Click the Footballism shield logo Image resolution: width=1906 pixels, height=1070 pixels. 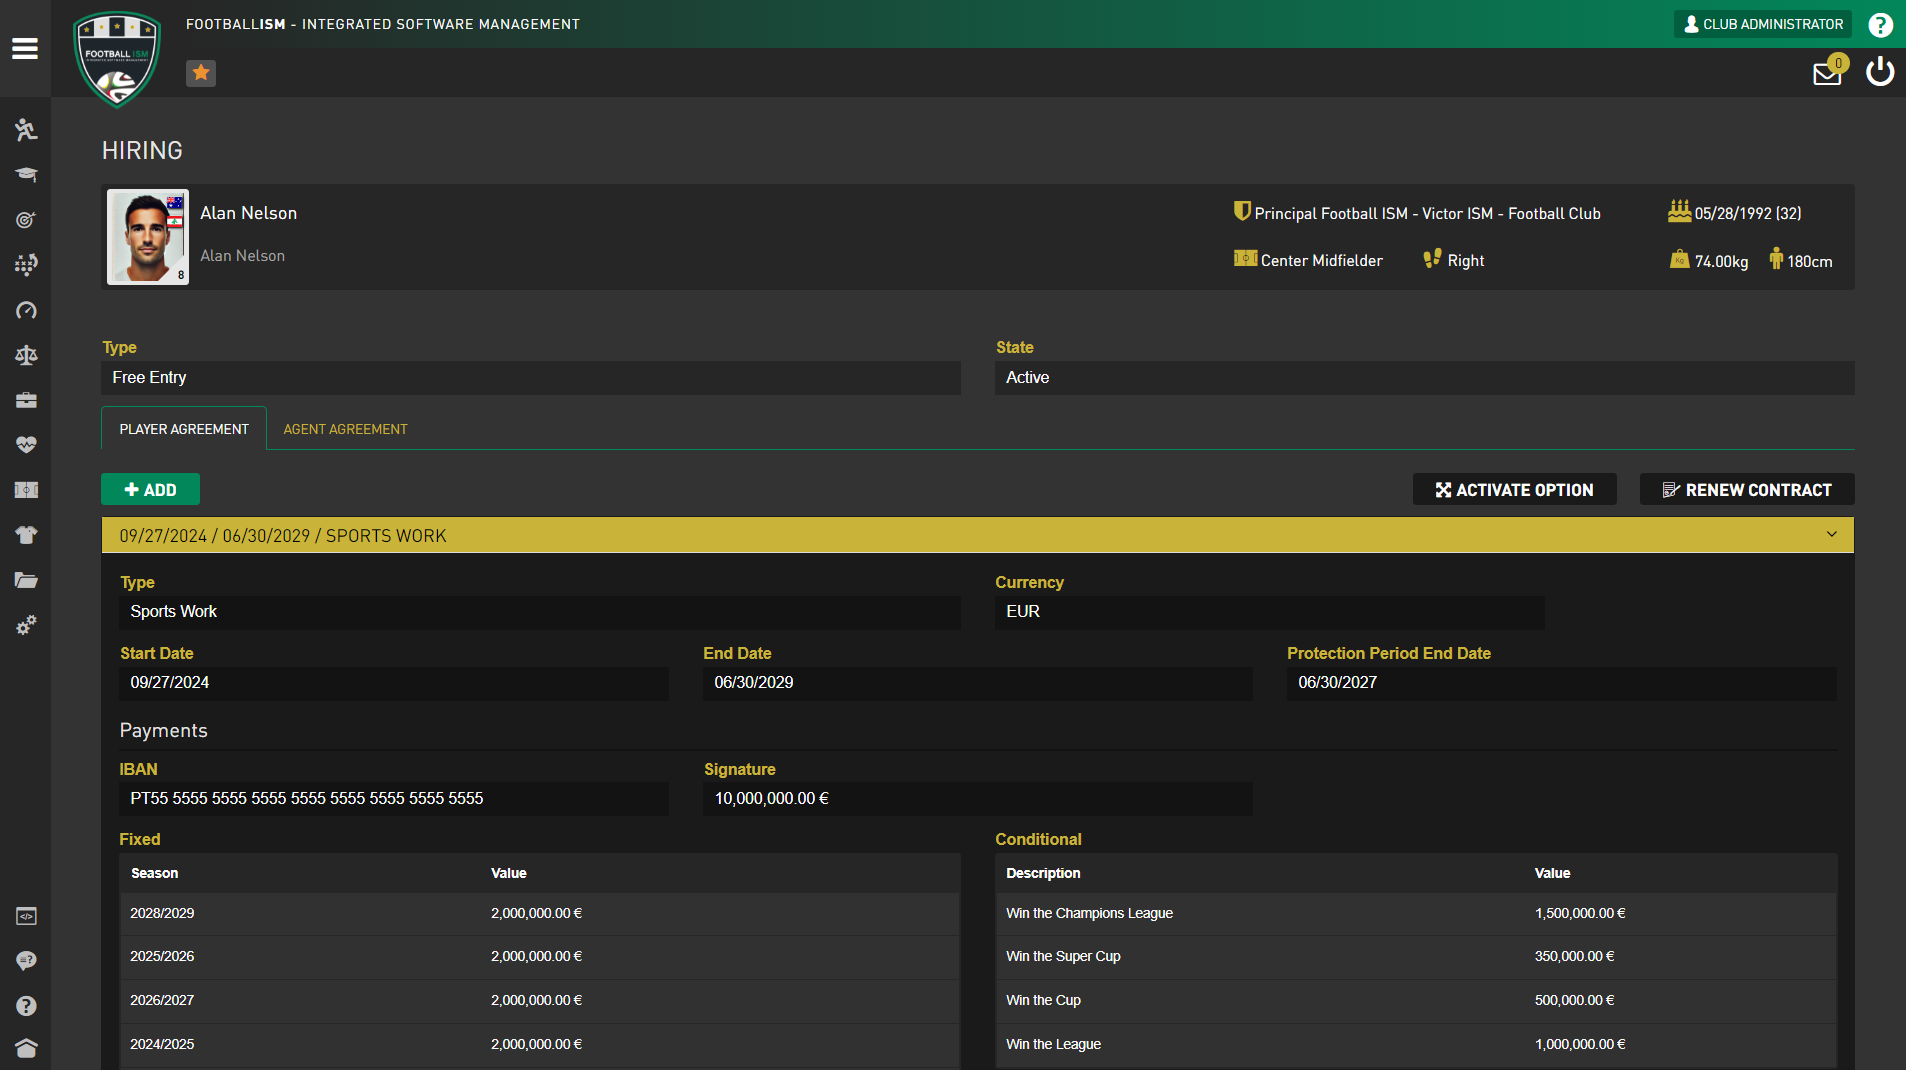[x=117, y=58]
